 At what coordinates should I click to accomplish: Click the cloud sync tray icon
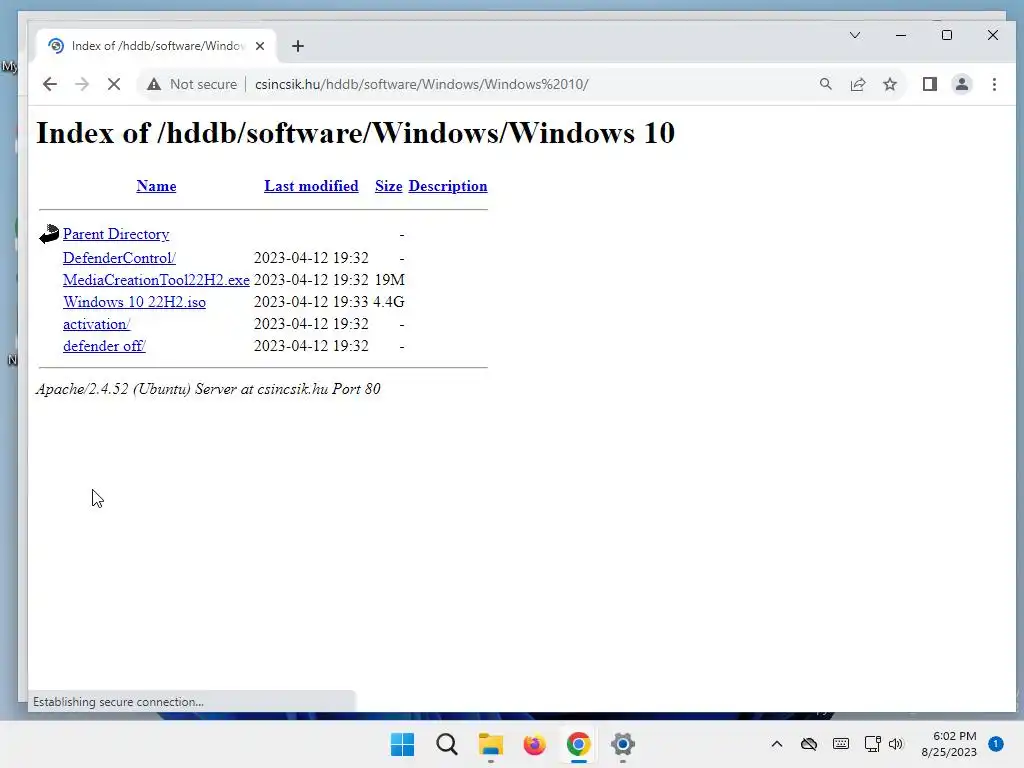click(808, 744)
